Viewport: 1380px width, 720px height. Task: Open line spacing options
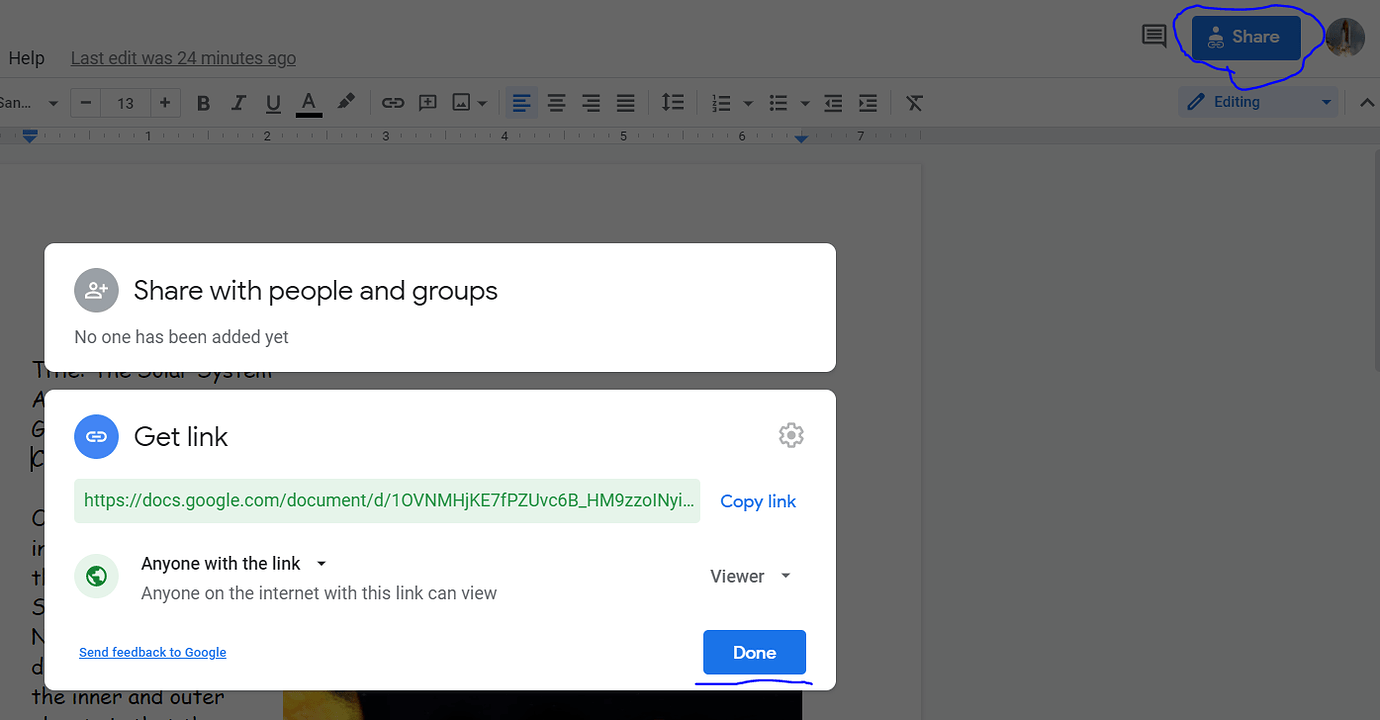(x=673, y=102)
